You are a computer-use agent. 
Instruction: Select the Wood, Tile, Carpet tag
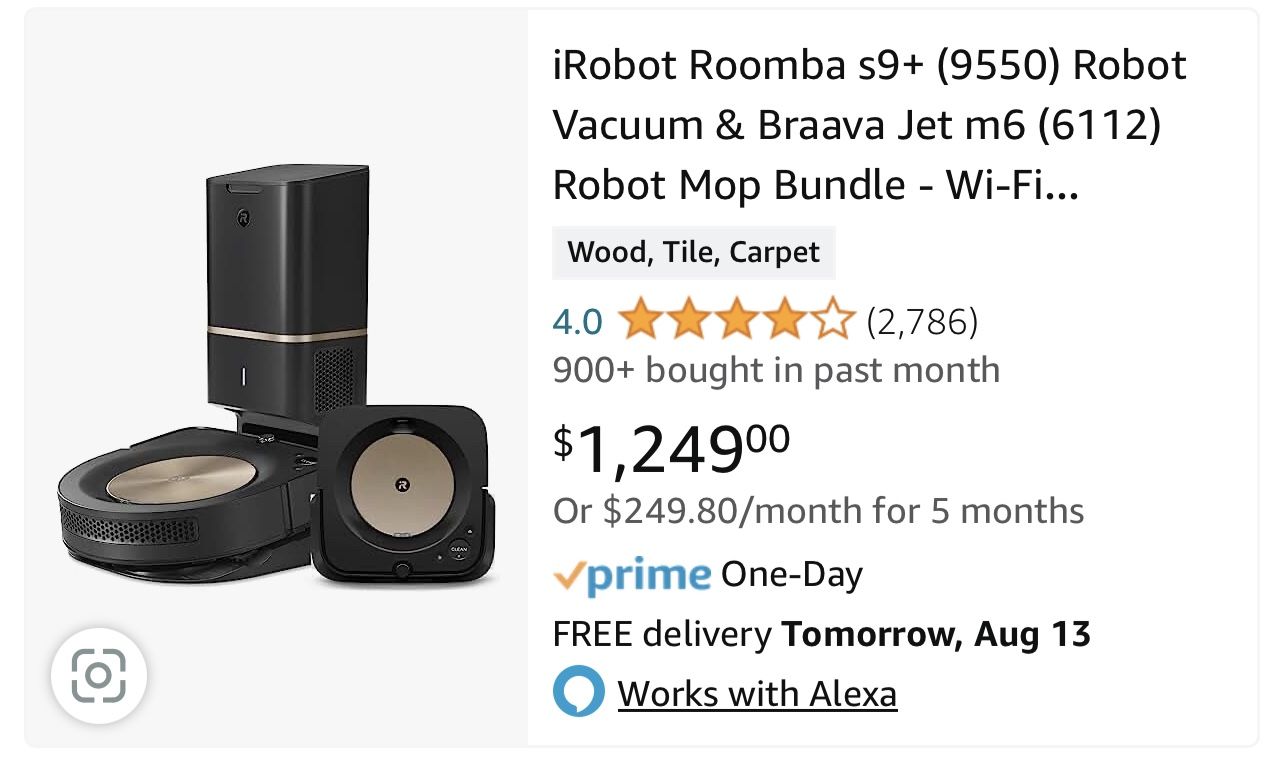coord(693,252)
